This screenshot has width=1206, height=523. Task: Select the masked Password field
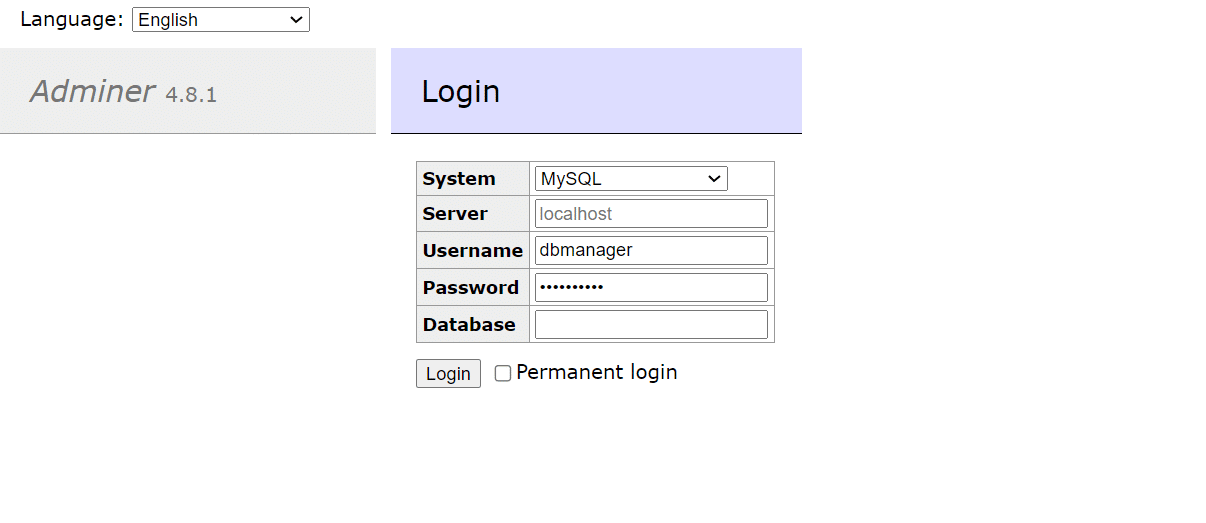(x=651, y=287)
